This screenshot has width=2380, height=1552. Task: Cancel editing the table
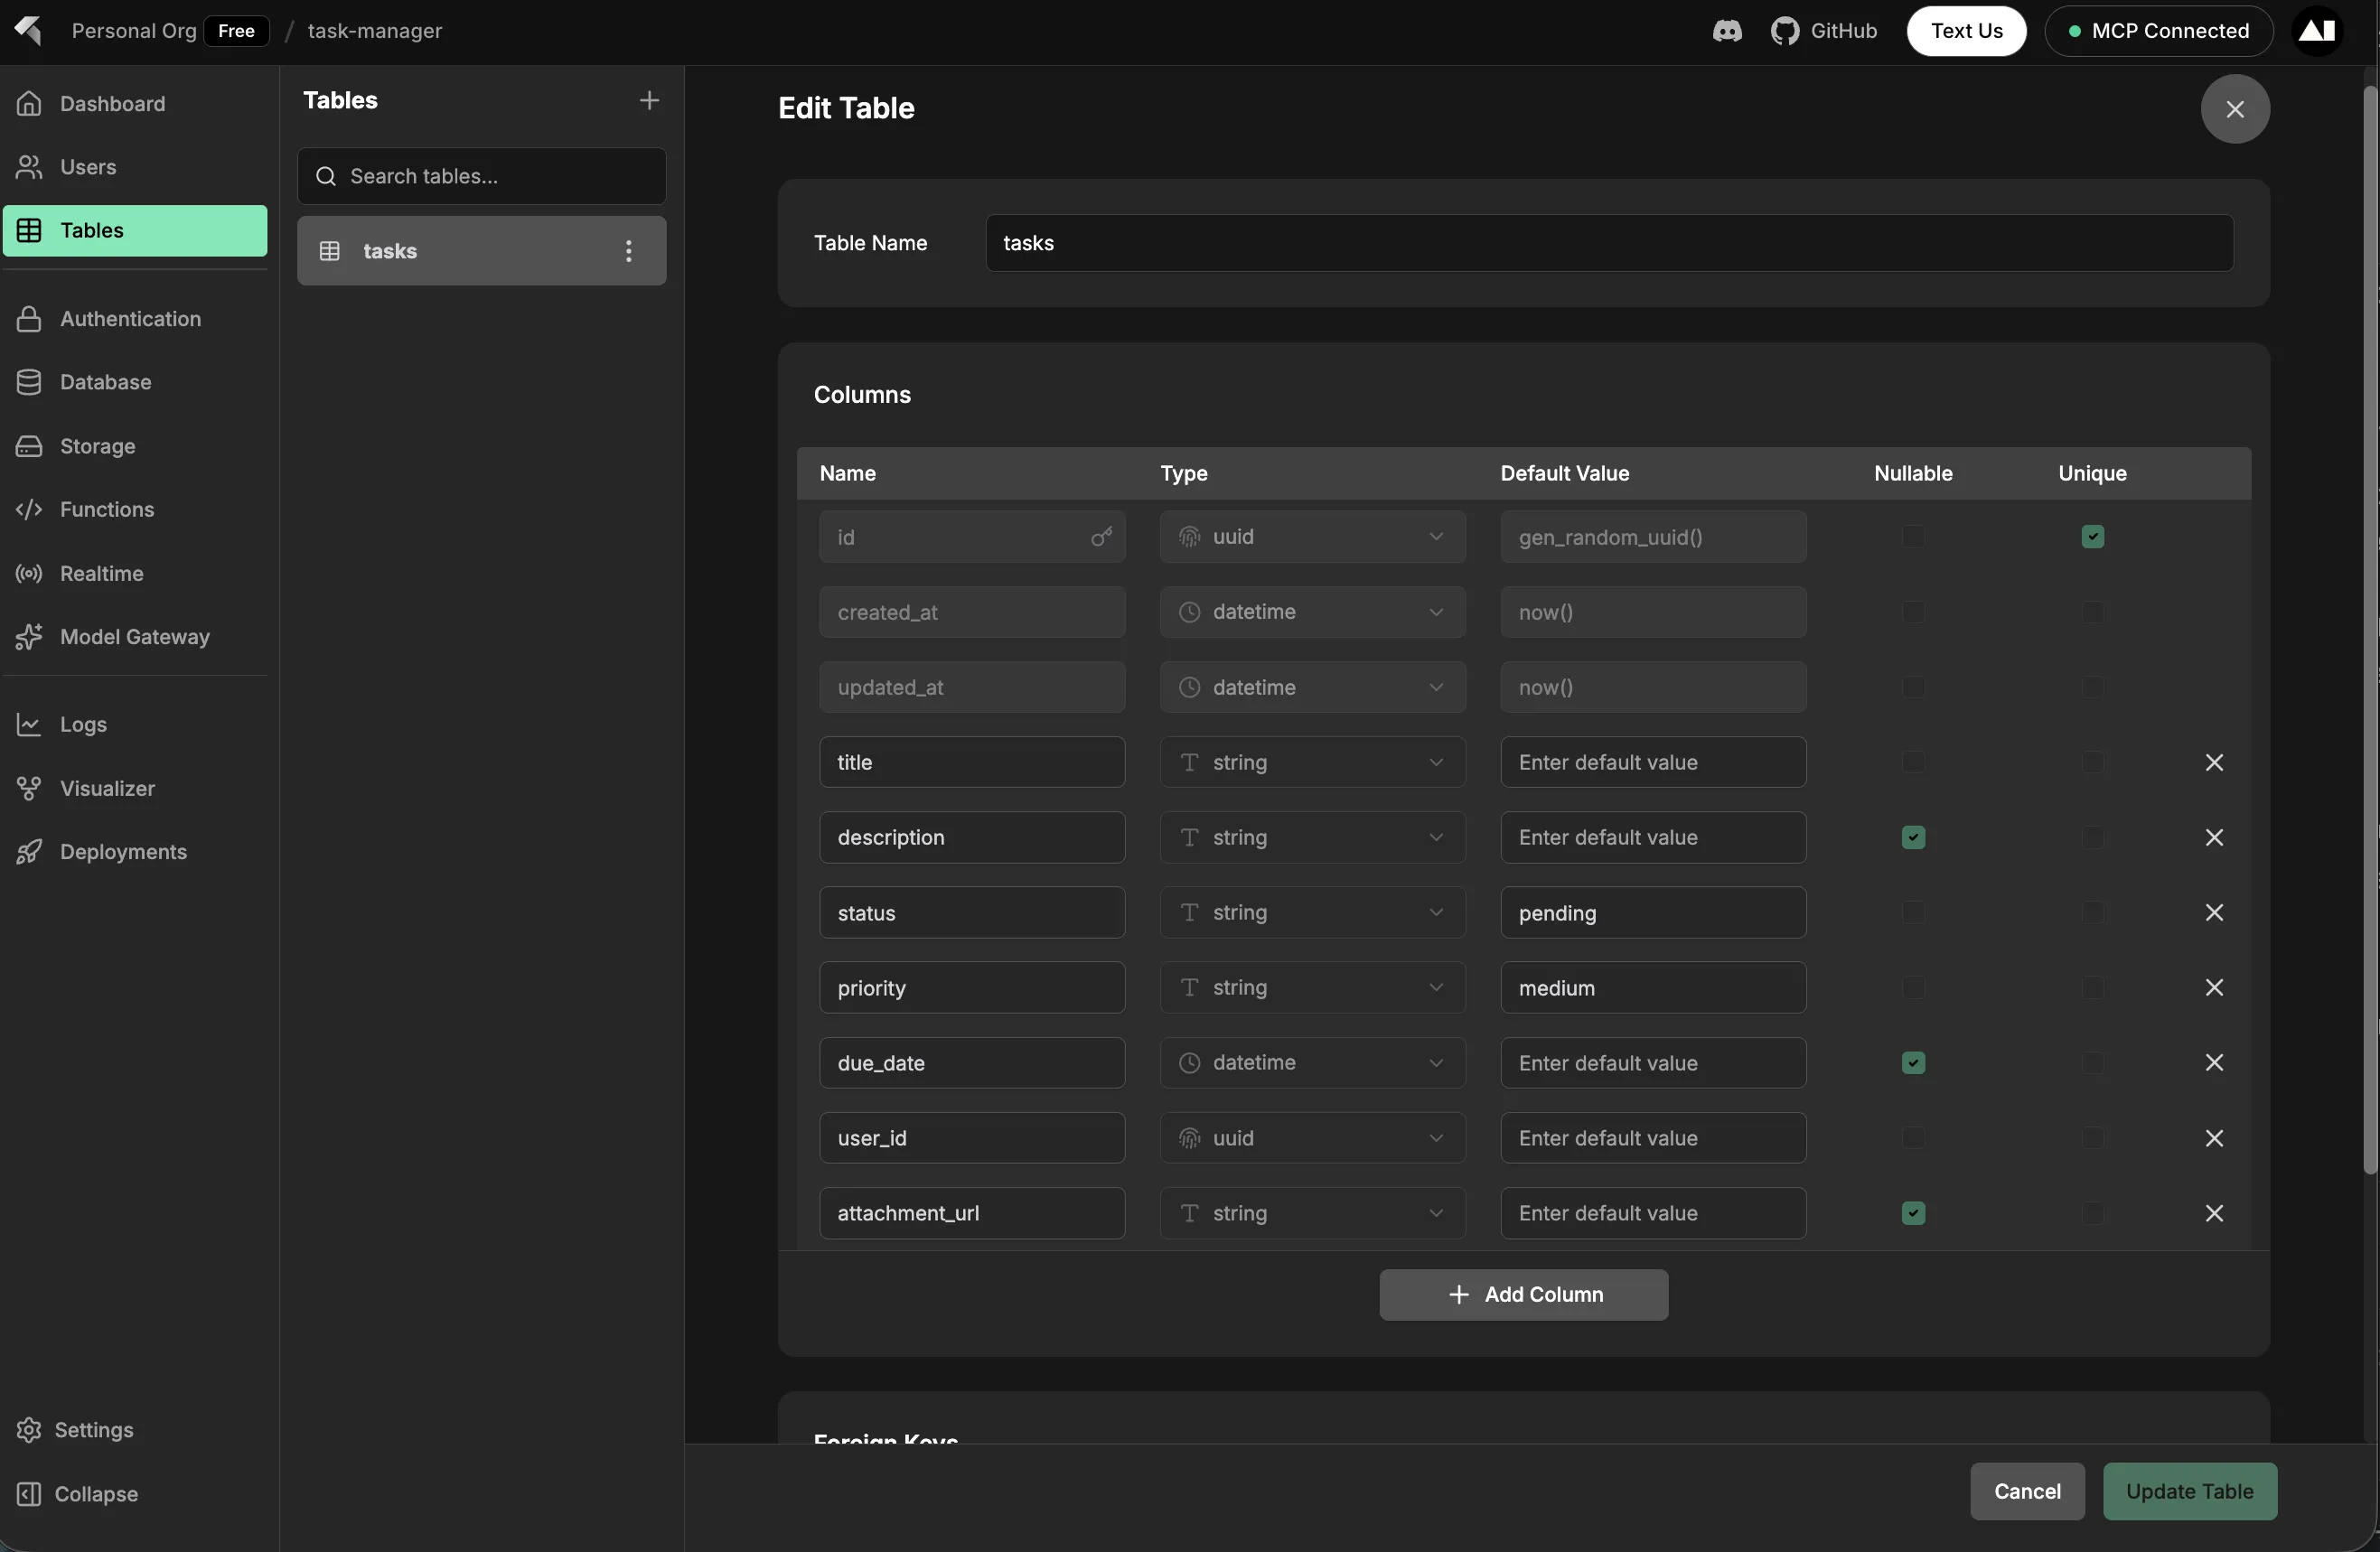(2027, 1491)
